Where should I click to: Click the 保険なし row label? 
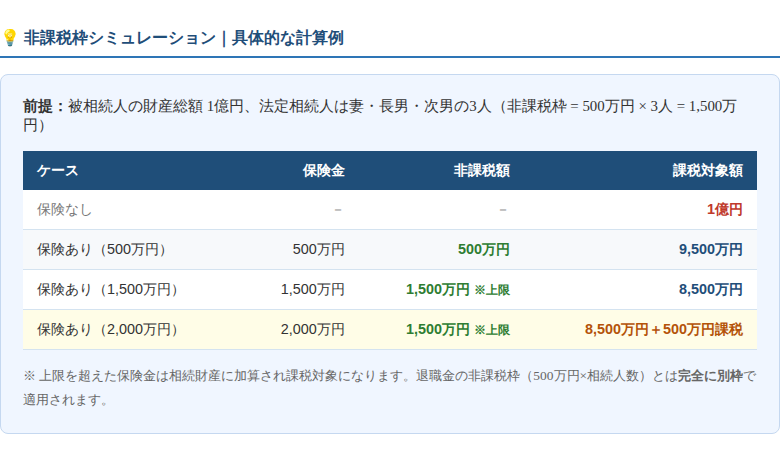65,210
